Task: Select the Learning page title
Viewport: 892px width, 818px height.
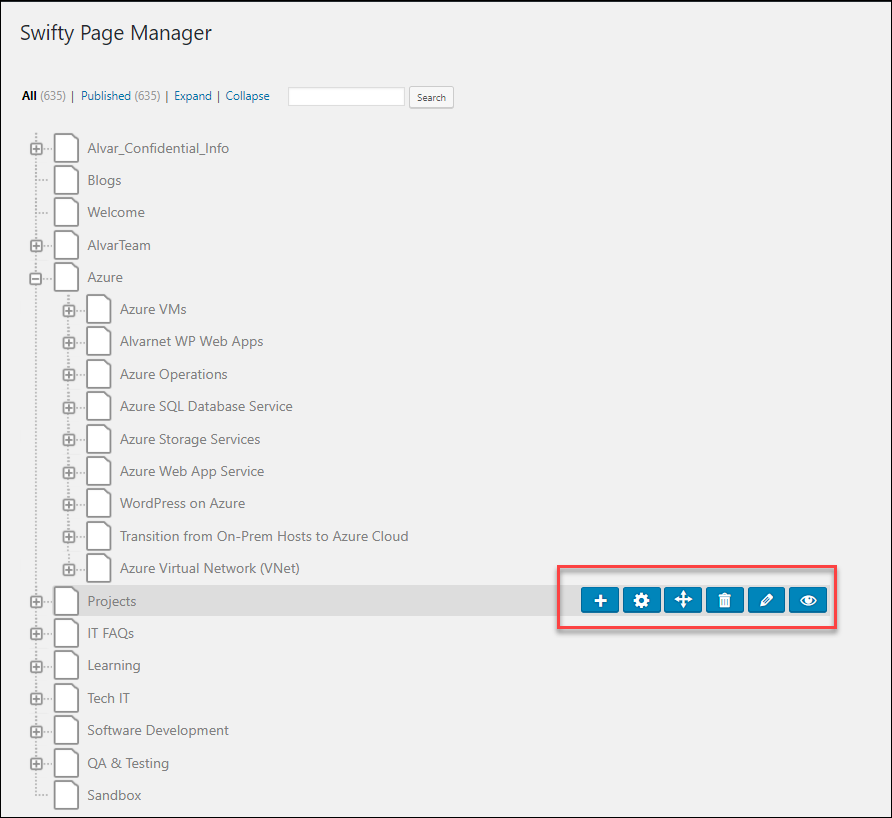Action: (114, 666)
